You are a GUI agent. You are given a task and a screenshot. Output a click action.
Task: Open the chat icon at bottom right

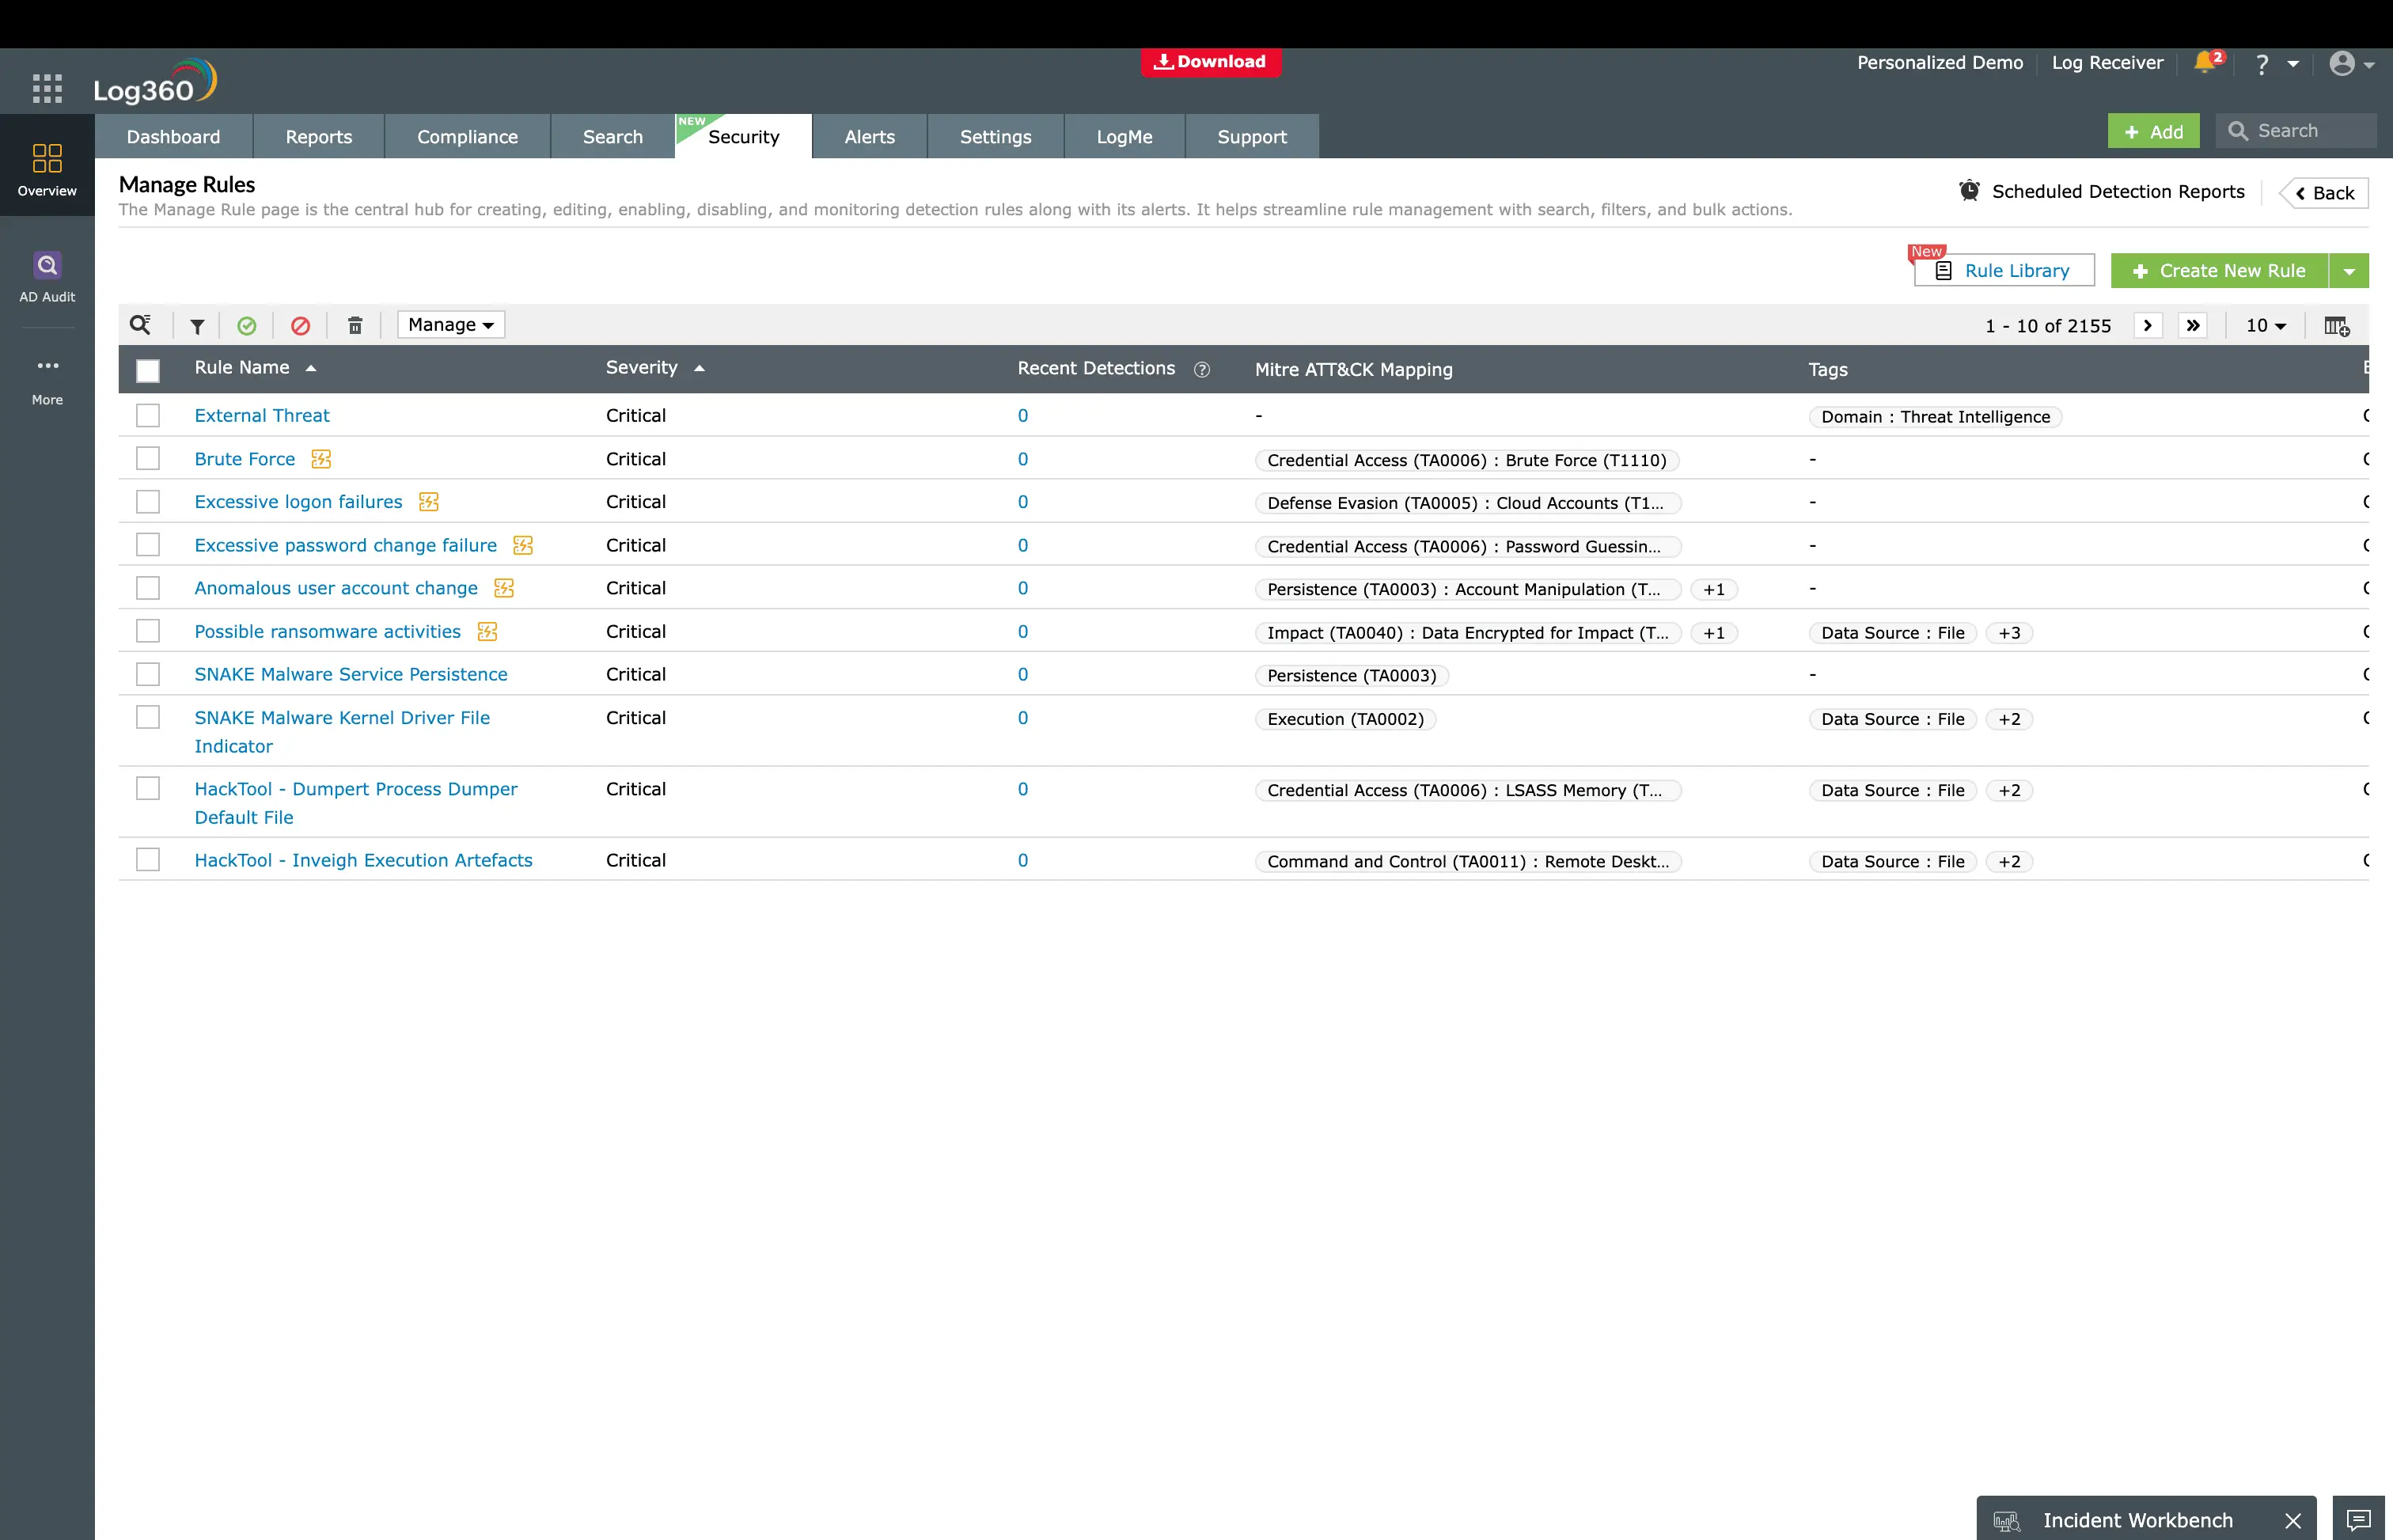pyautogui.click(x=2359, y=1520)
